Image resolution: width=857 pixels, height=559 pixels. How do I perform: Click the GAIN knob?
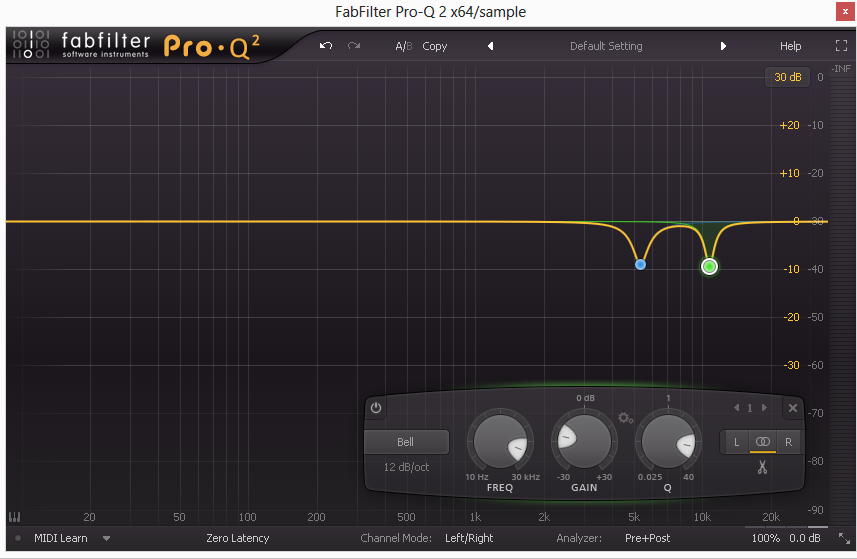pos(584,442)
